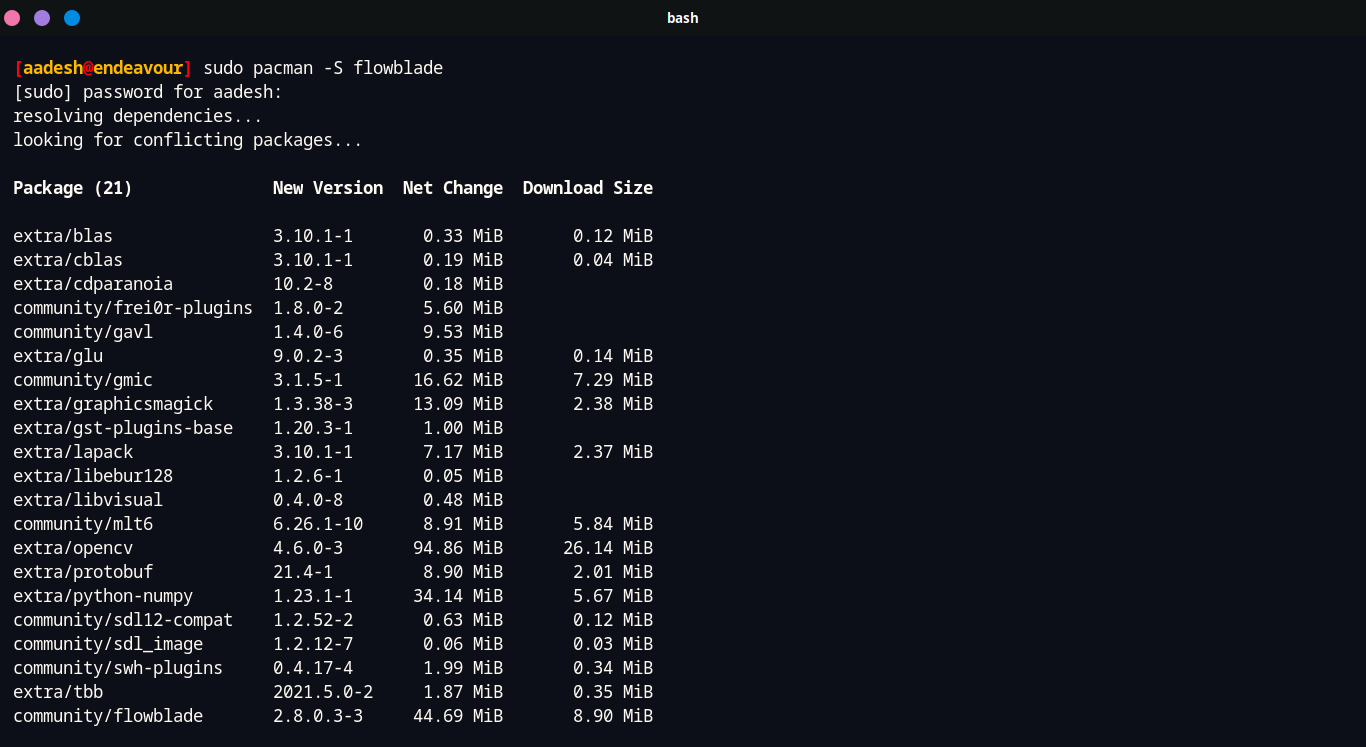This screenshot has height=747, width=1366.
Task: Click the Package (21) column header
Action: pyautogui.click(x=72, y=187)
